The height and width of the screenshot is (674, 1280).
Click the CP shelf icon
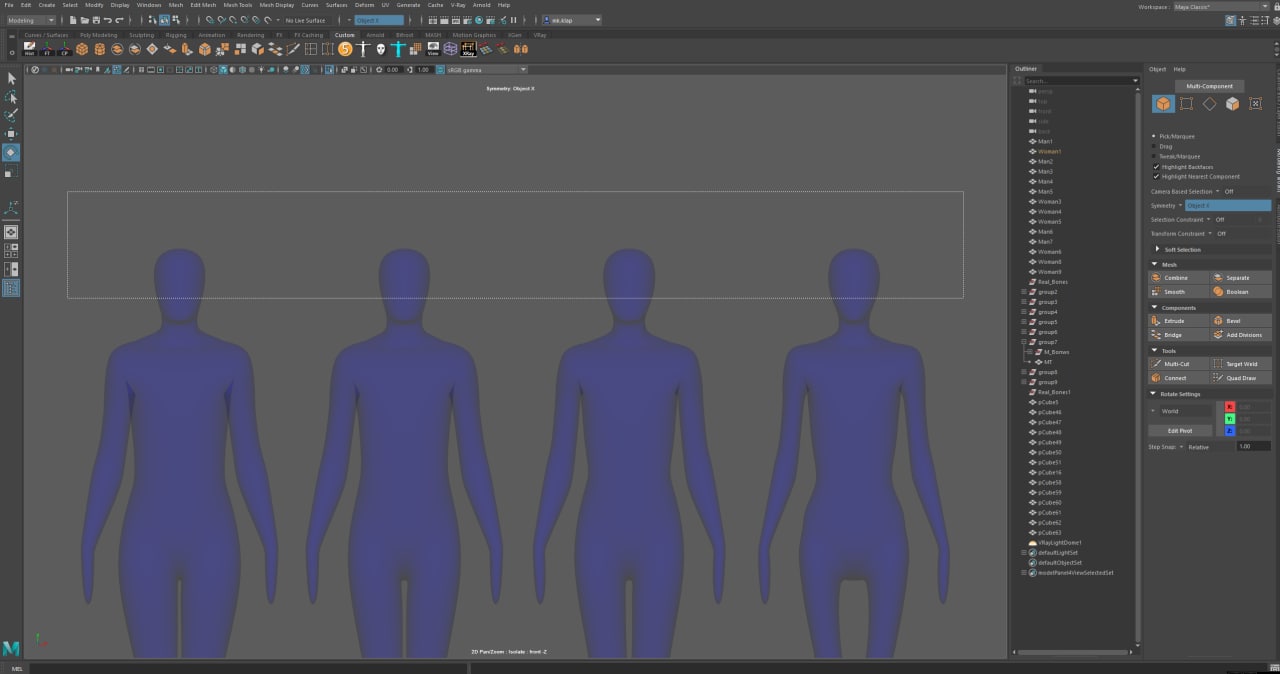pos(64,48)
